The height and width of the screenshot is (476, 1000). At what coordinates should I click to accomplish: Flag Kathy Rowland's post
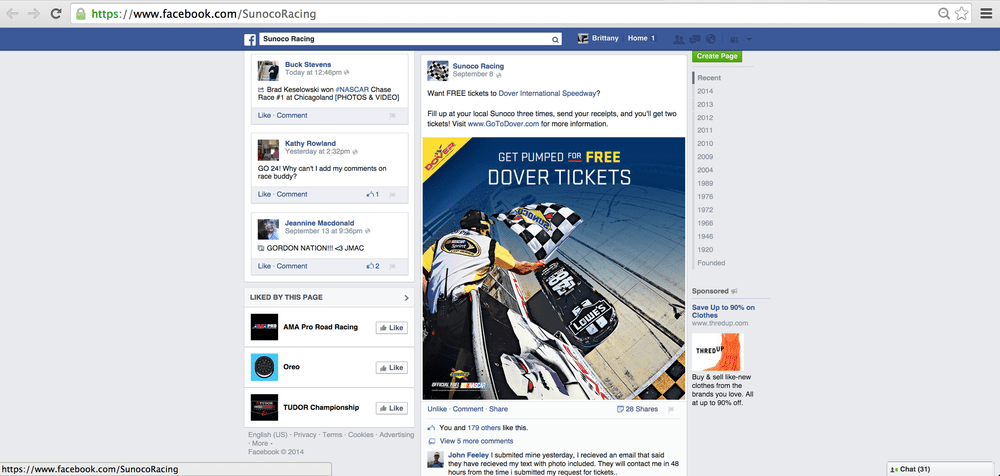pos(392,195)
